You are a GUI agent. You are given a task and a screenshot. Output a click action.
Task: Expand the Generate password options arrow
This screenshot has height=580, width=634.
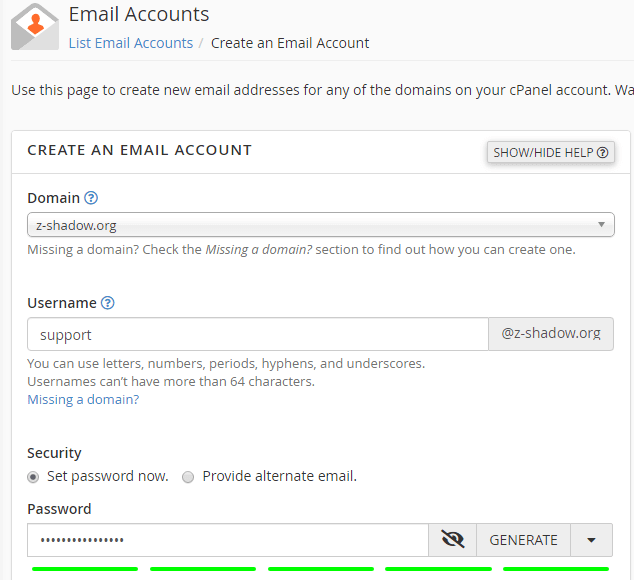pos(591,540)
